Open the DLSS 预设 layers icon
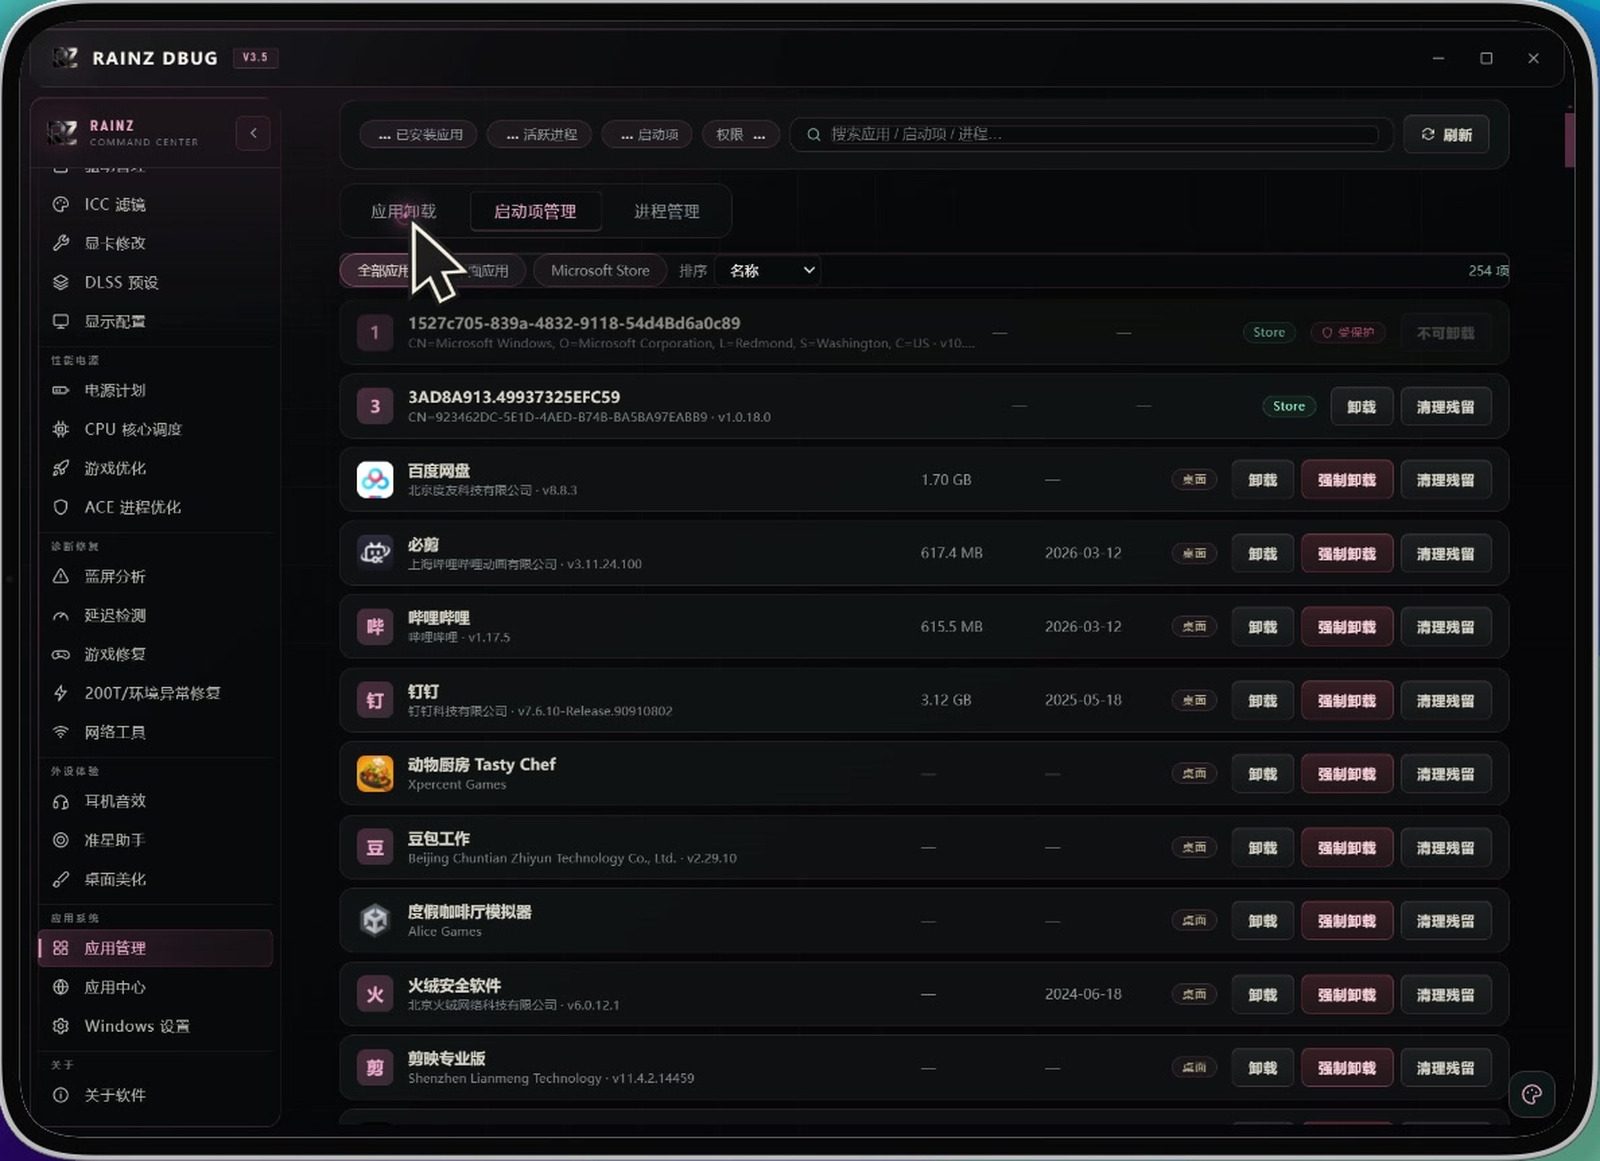Viewport: 1600px width, 1161px height. [x=61, y=282]
